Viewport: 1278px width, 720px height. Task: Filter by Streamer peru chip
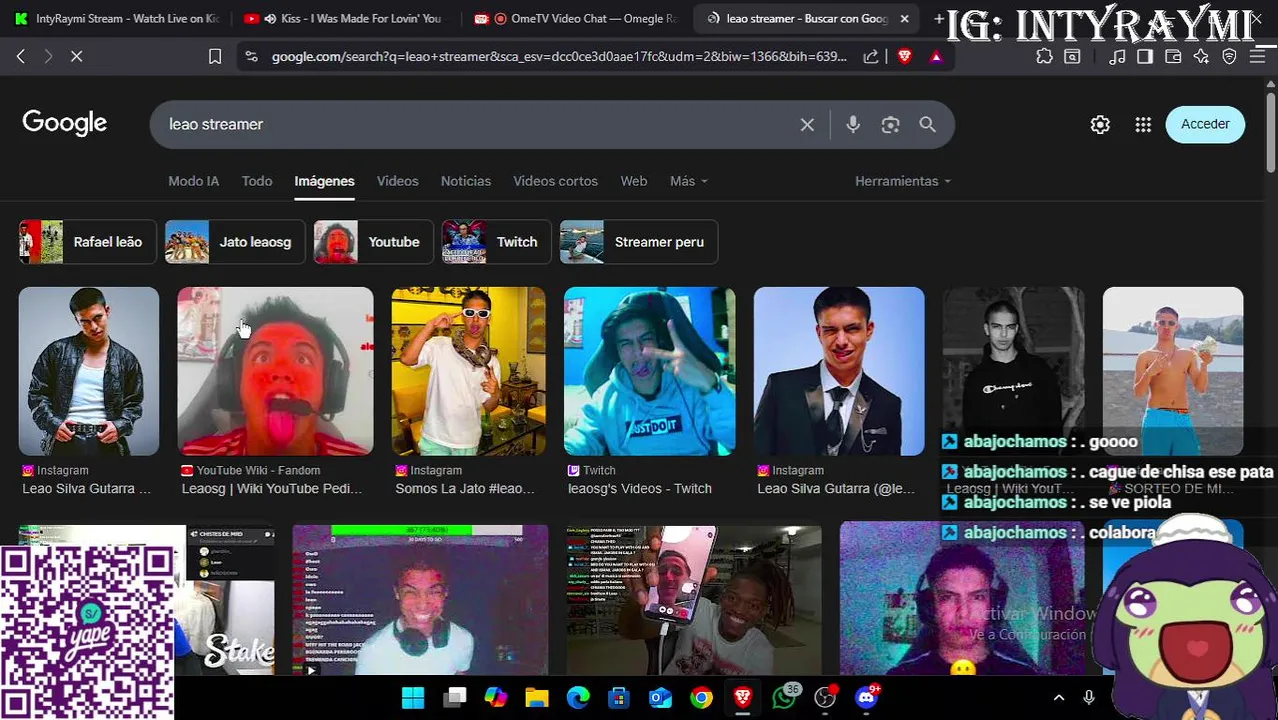coord(638,242)
